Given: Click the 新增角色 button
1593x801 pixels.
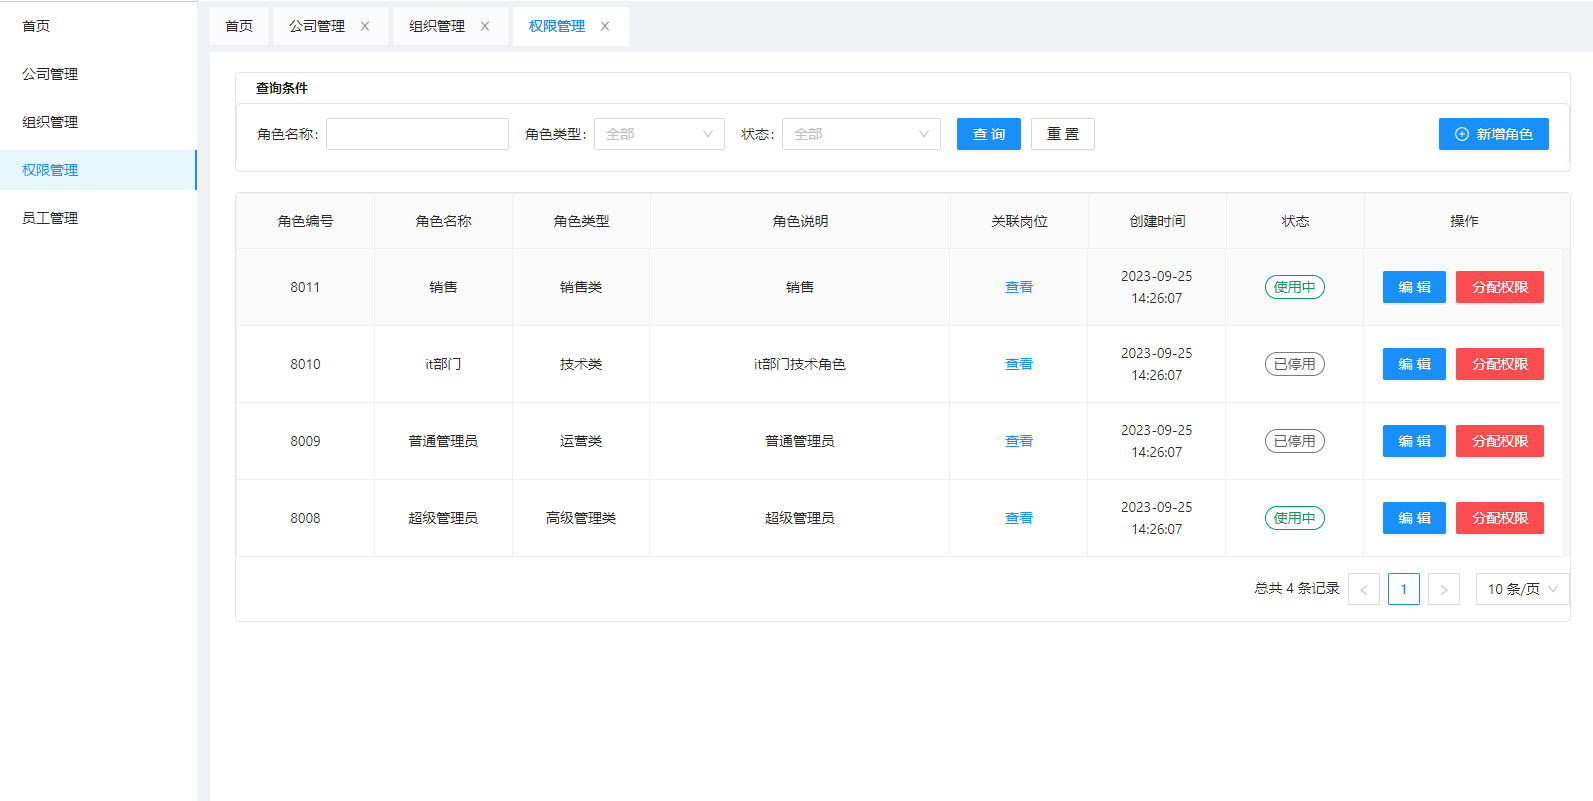Looking at the screenshot, I should (1494, 134).
